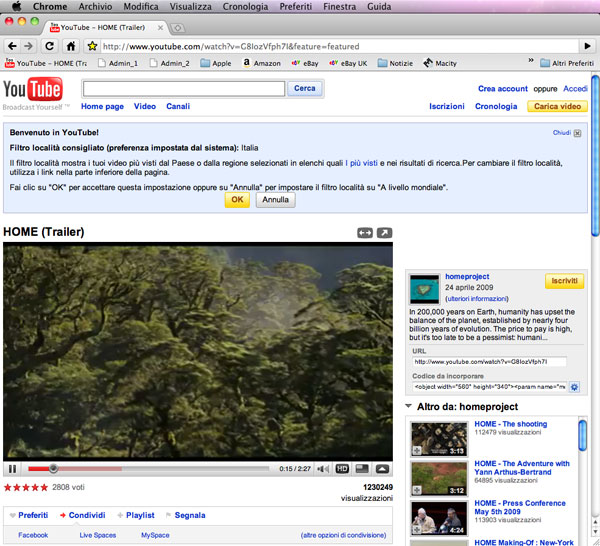
Task: Switch player to widescreen size button
Action: [x=362, y=469]
